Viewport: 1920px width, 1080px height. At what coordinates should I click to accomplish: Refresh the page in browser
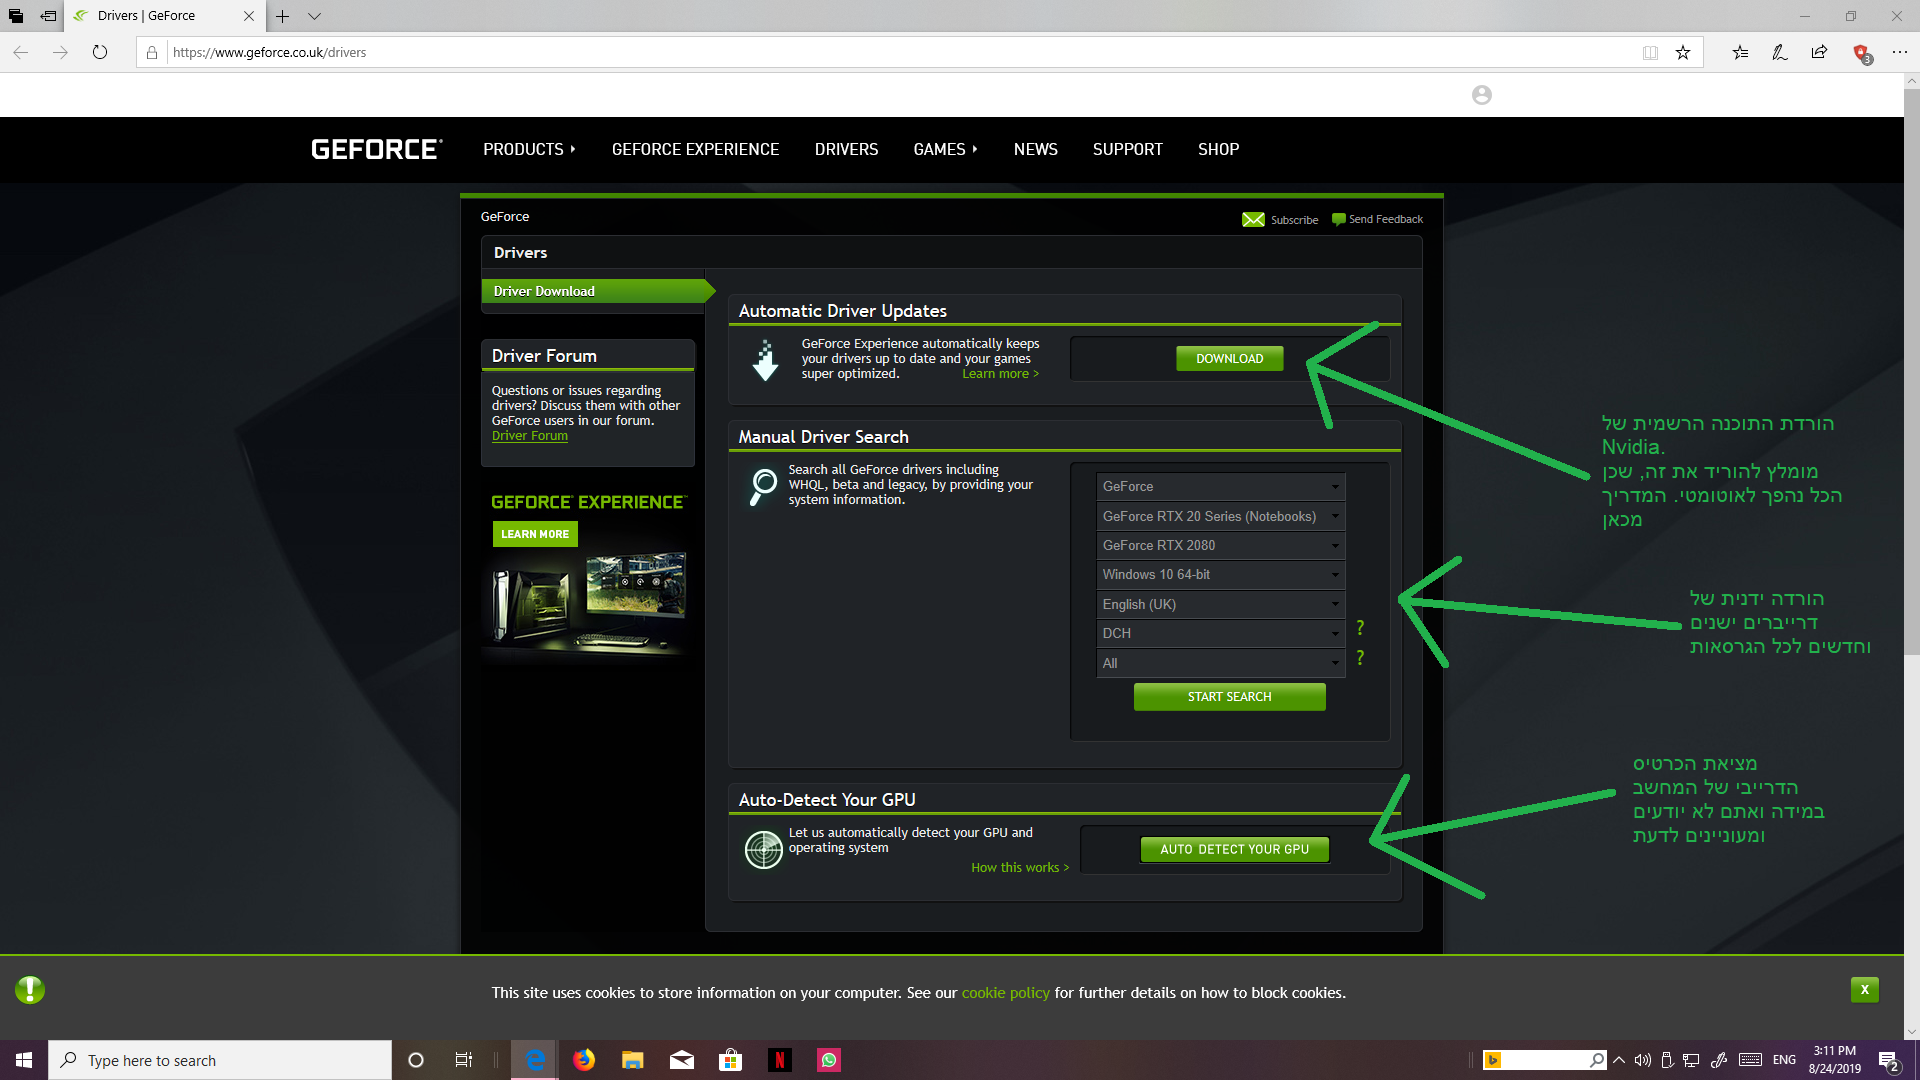100,53
